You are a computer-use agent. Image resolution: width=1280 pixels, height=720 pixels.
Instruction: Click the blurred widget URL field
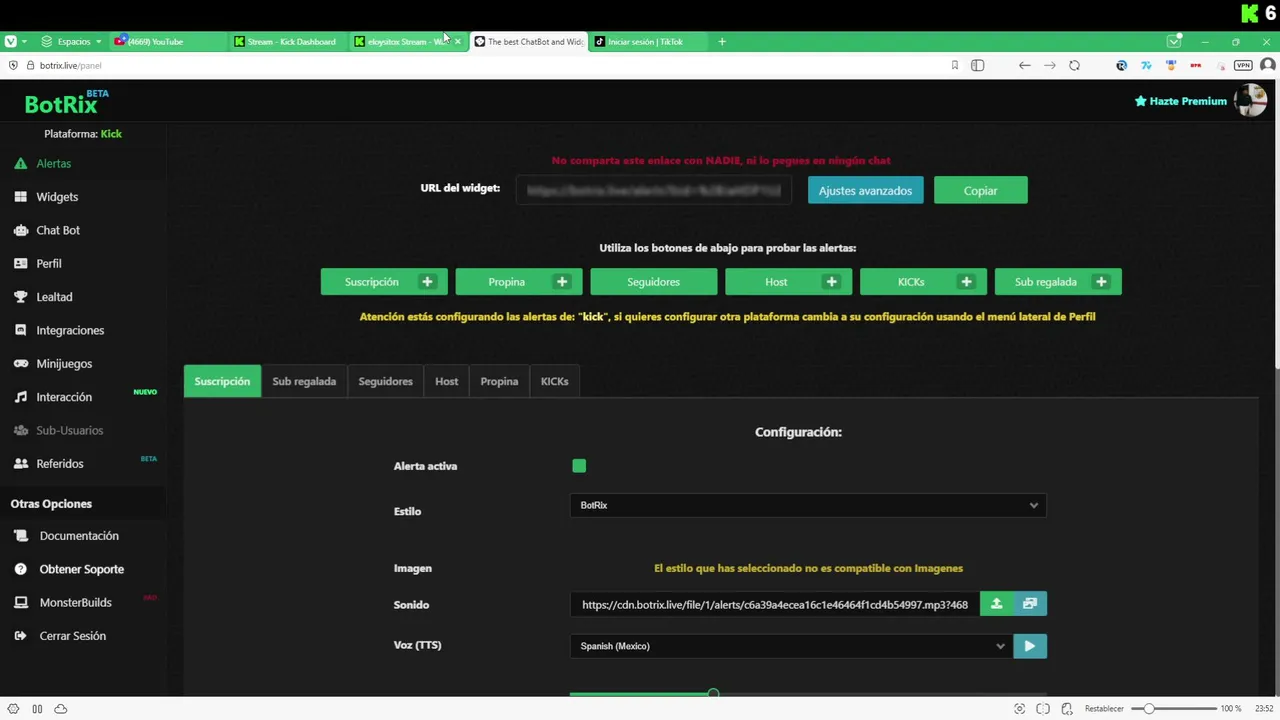click(653, 190)
